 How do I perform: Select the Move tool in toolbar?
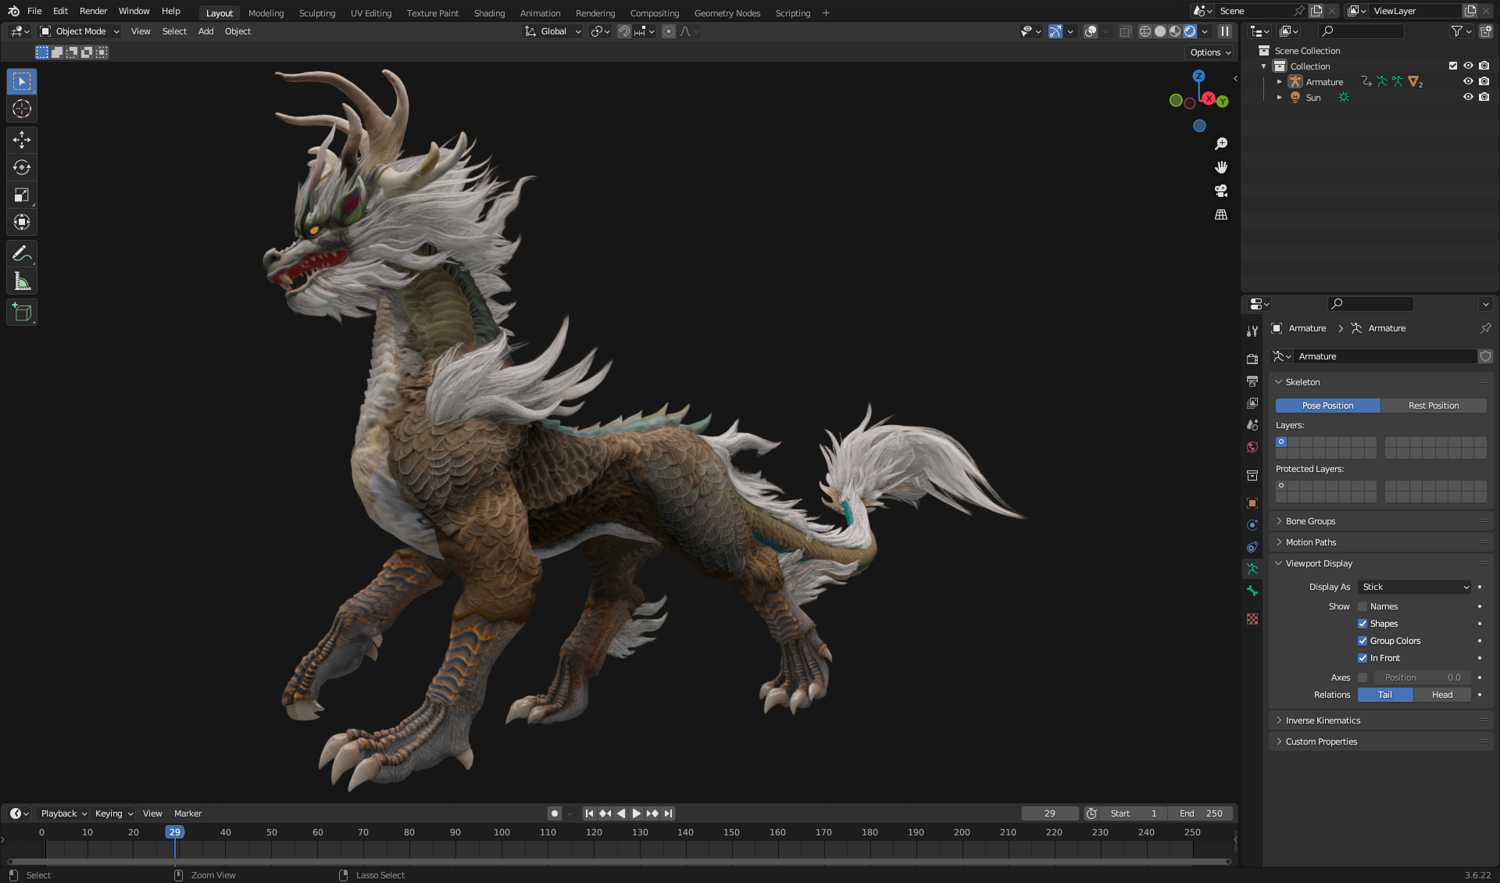tap(21, 140)
